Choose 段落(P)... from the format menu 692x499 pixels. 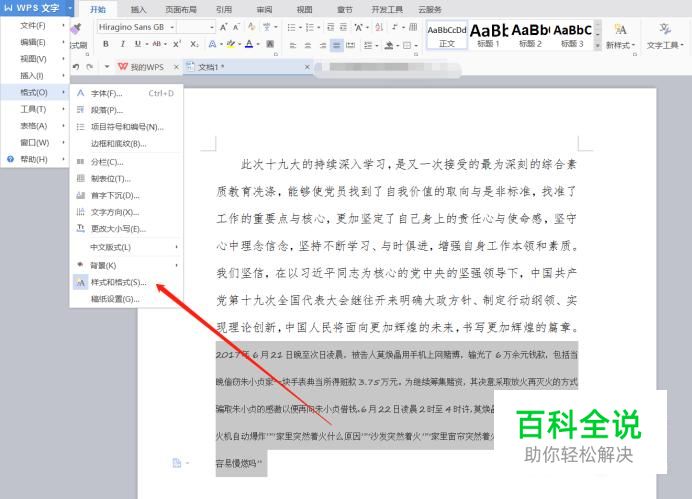pyautogui.click(x=126, y=110)
